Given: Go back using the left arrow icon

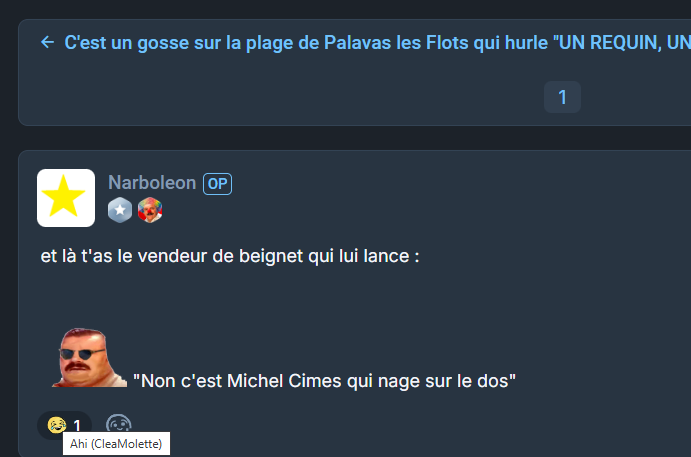Looking at the screenshot, I should [x=48, y=42].
